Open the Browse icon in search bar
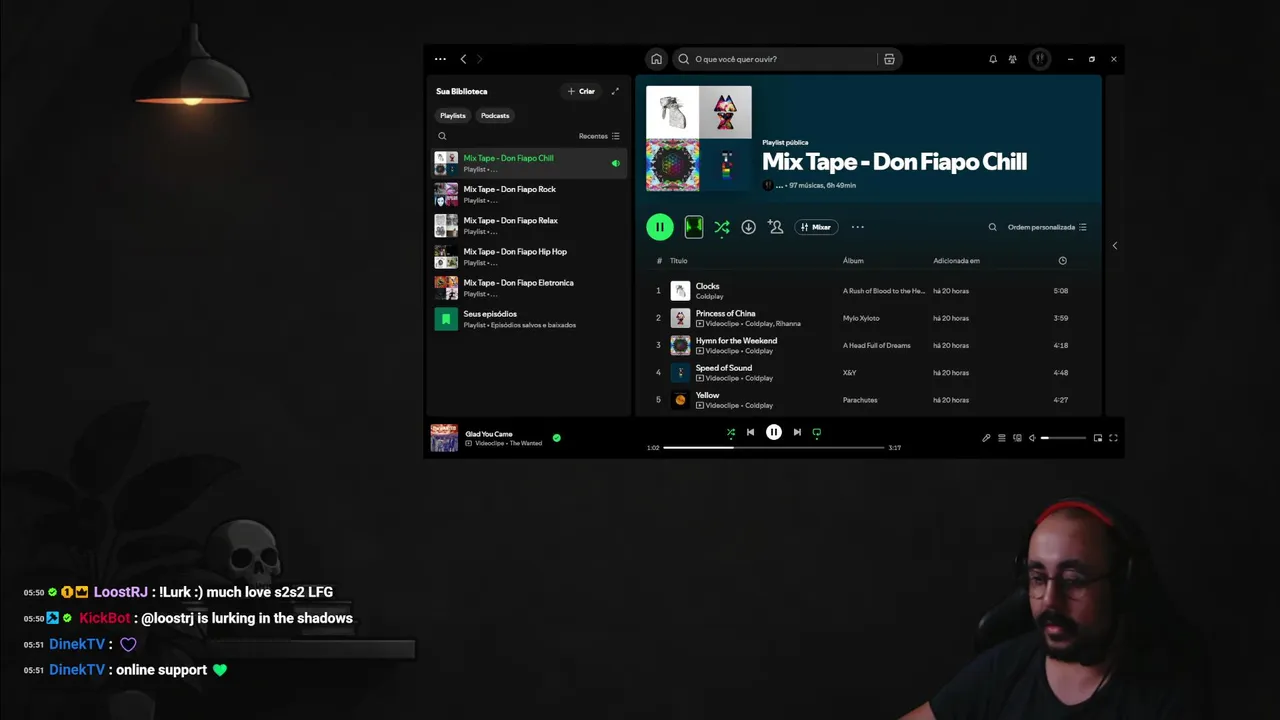This screenshot has width=1280, height=720. point(889,59)
